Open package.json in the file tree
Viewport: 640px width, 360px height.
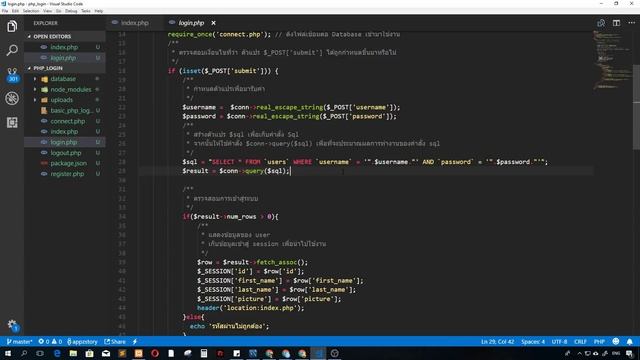click(65, 163)
